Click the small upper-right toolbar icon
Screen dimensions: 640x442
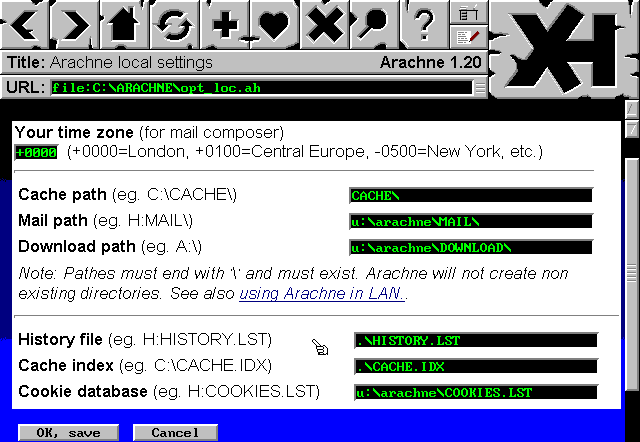[x=469, y=13]
